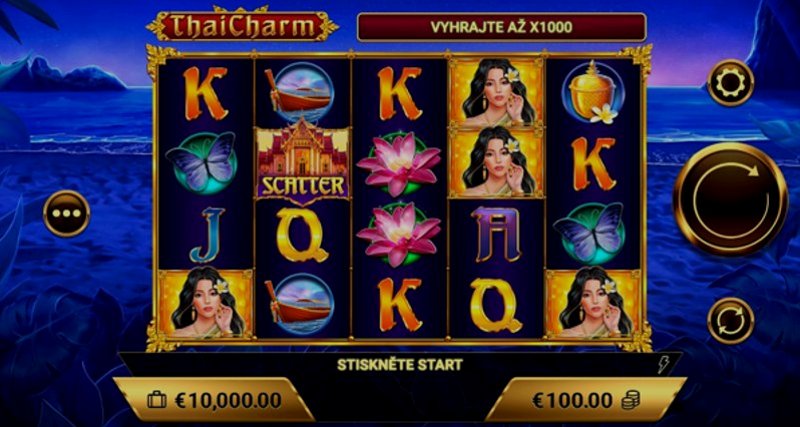Click the purple A symbol
The image size is (800, 427).
(x=496, y=234)
